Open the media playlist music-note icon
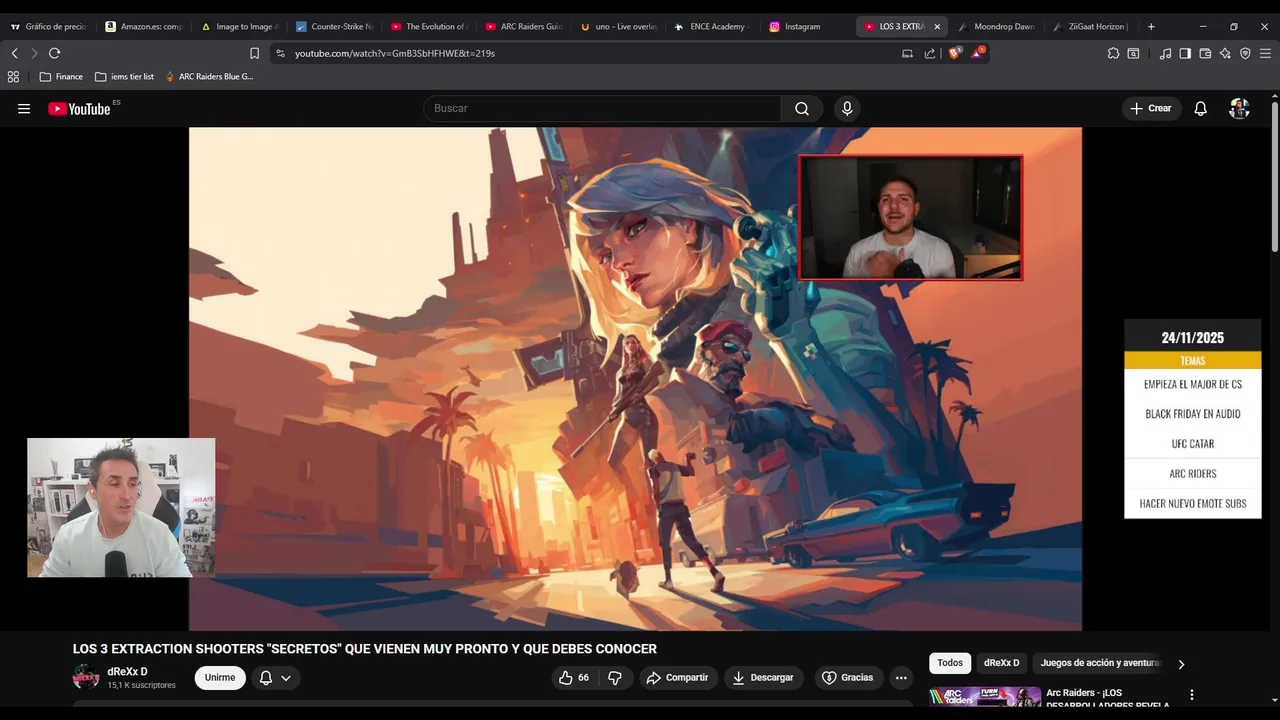 (1165, 53)
